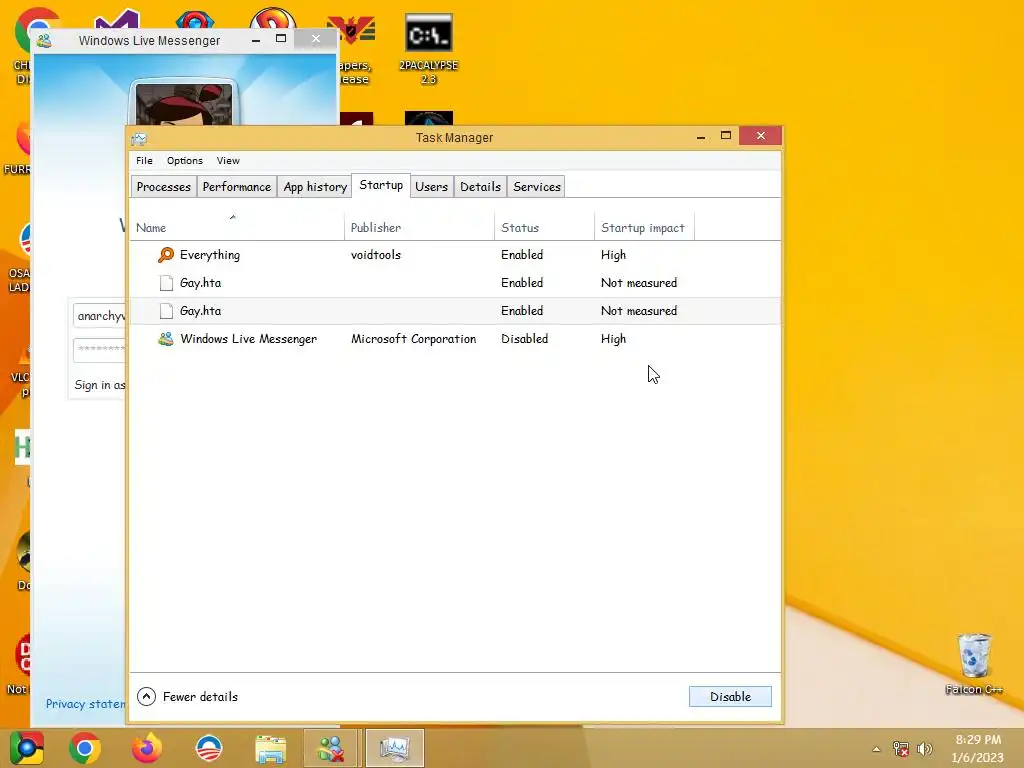Click Microsoft Corporation publisher cell

pos(413,338)
